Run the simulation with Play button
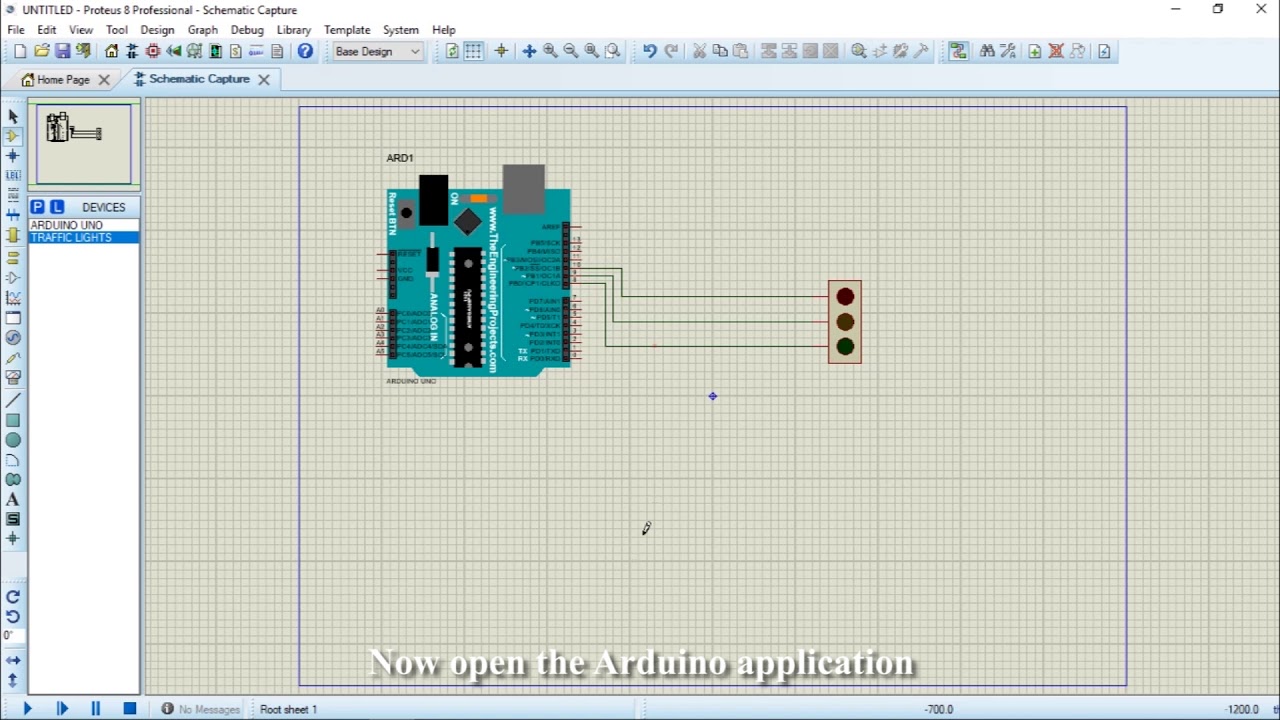1280x720 pixels. point(27,709)
